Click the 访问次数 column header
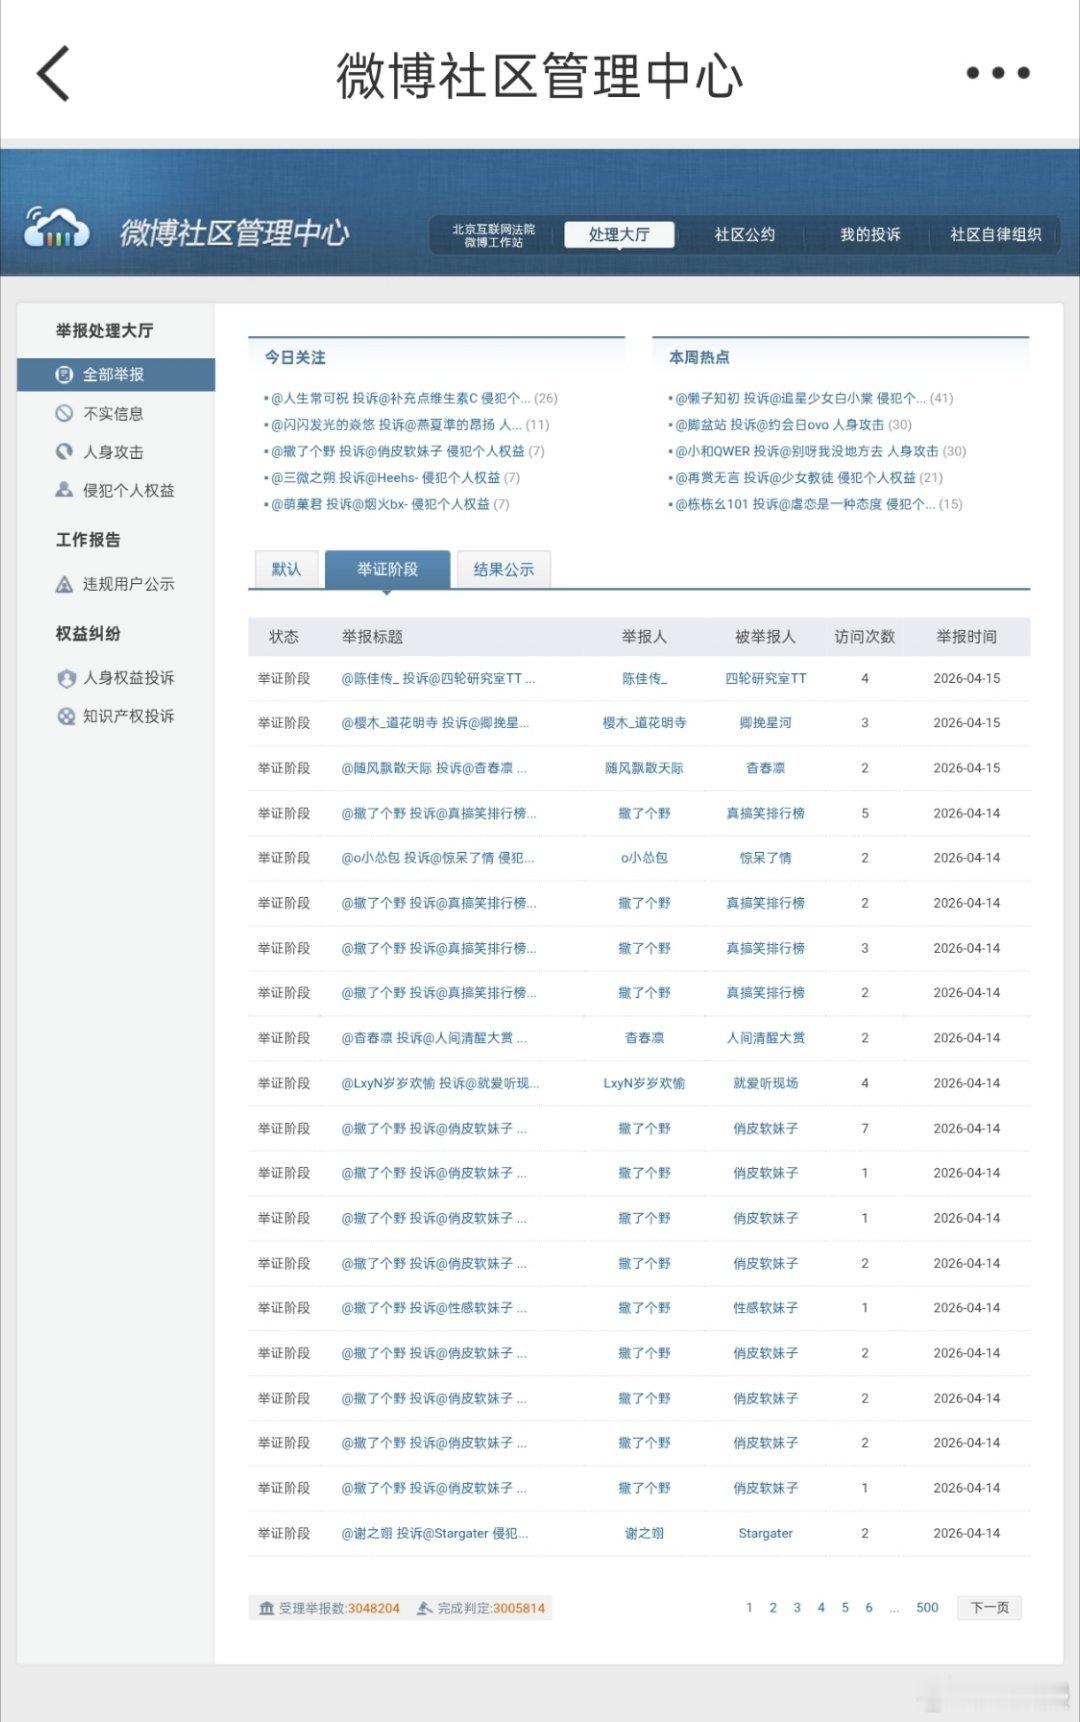 click(x=865, y=637)
